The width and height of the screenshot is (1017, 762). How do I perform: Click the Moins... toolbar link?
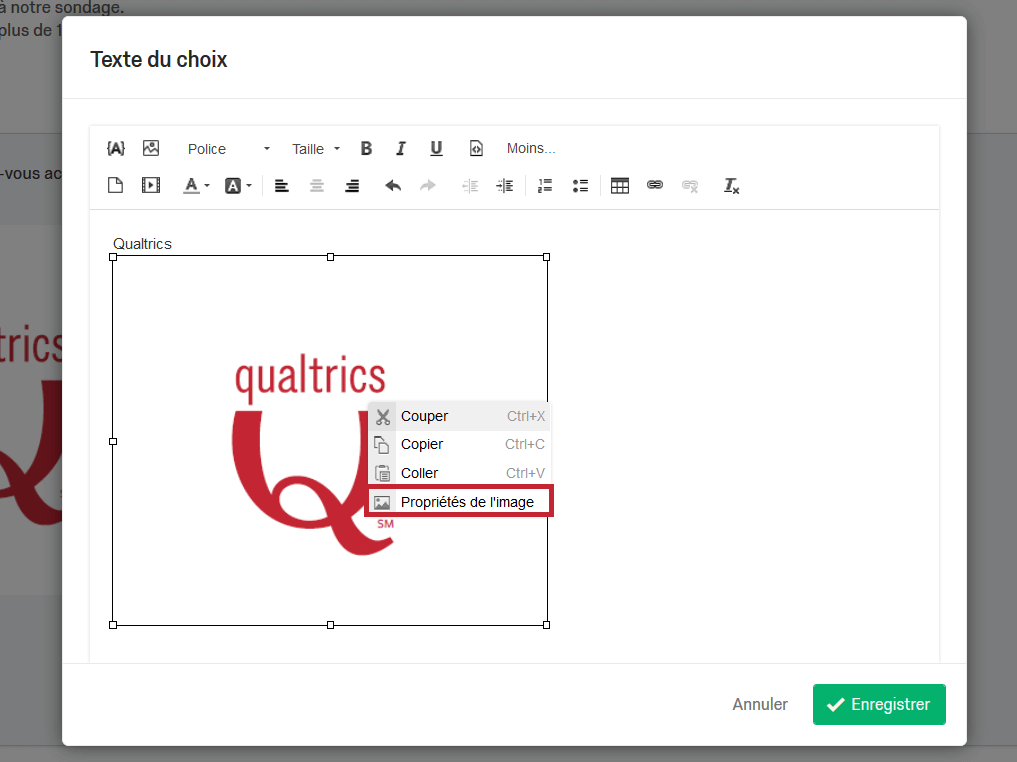531,149
